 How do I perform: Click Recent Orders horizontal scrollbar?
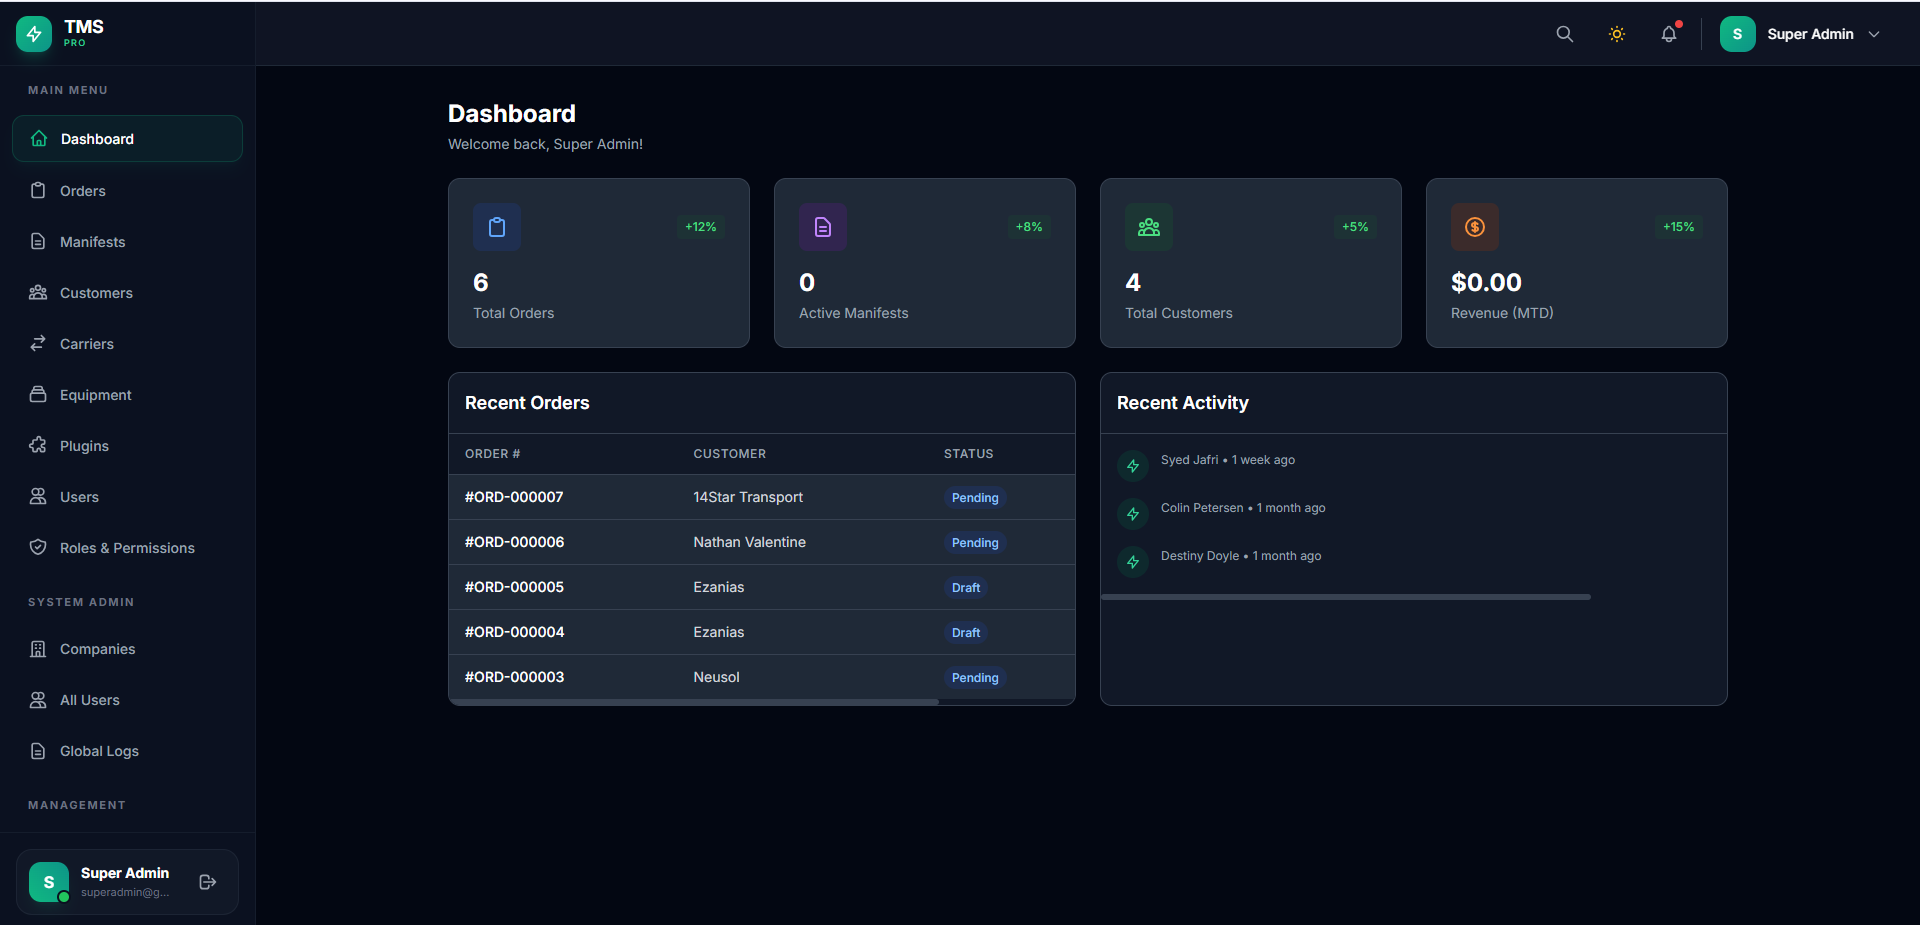tap(694, 702)
